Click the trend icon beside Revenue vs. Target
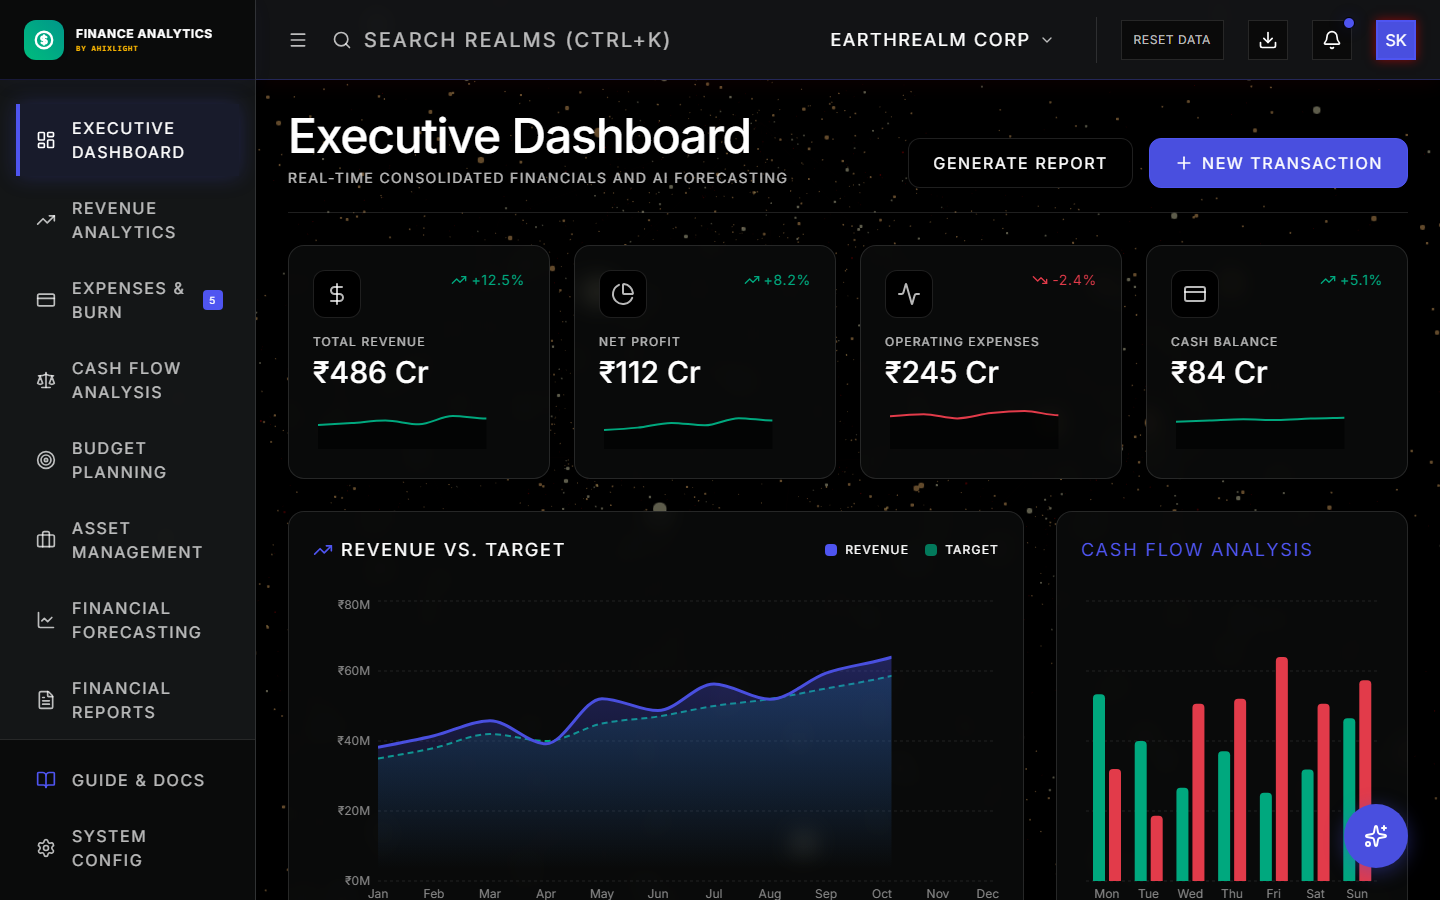The width and height of the screenshot is (1440, 900). [323, 550]
